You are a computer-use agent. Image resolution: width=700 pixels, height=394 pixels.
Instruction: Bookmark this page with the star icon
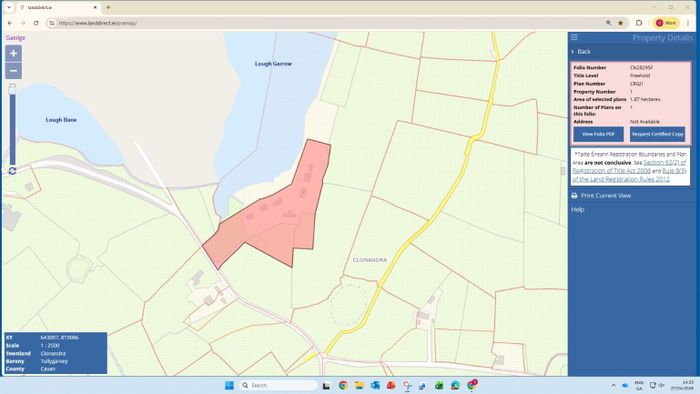[621, 23]
